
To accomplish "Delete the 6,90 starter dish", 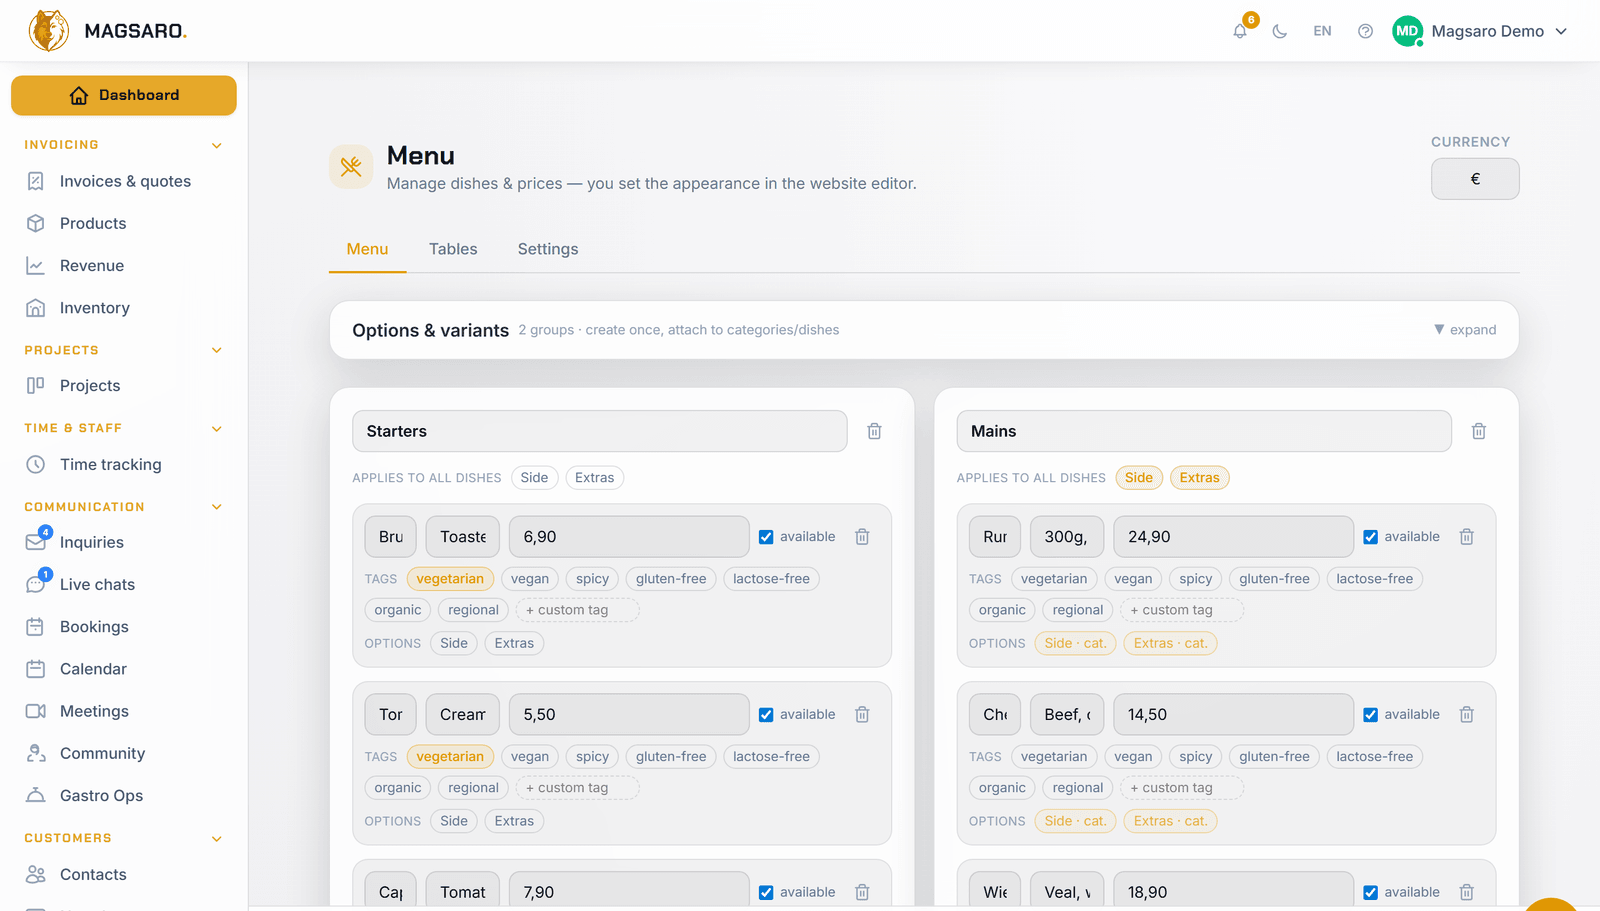I will (x=862, y=537).
